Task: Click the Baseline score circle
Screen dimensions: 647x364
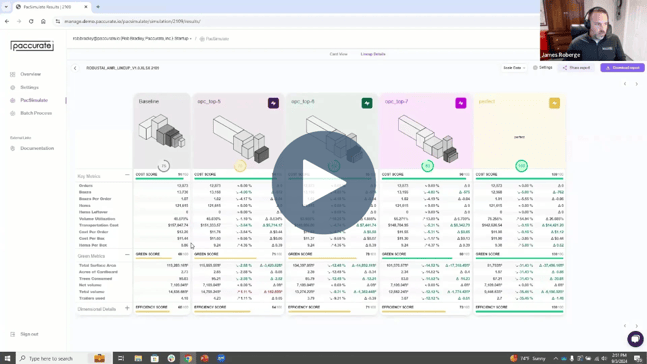Action: 164,166
